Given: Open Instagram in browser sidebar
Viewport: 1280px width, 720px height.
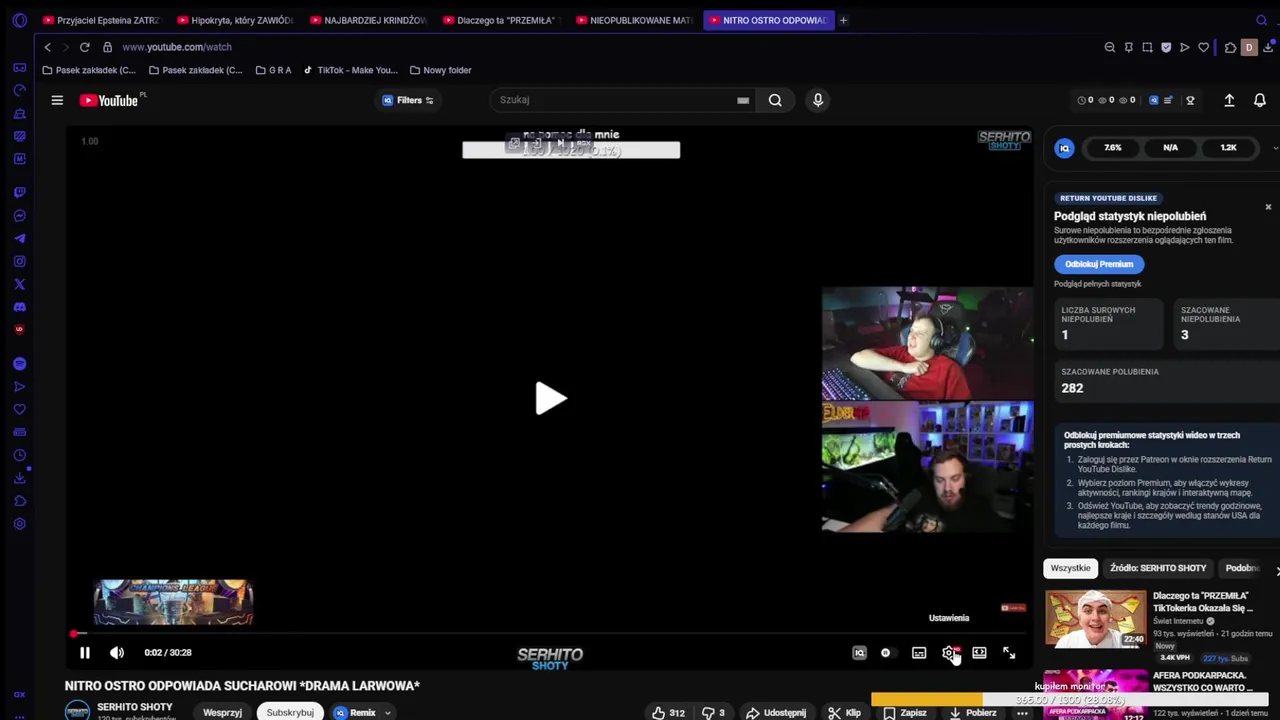Looking at the screenshot, I should (19, 261).
